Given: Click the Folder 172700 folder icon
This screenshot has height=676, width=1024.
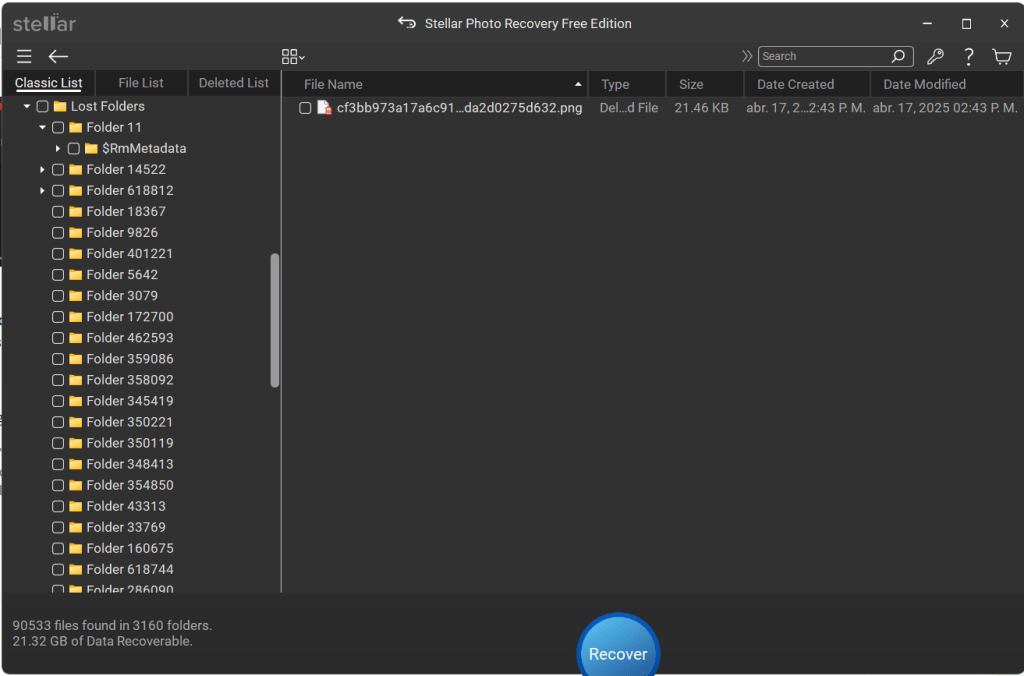Looking at the screenshot, I should pyautogui.click(x=76, y=317).
